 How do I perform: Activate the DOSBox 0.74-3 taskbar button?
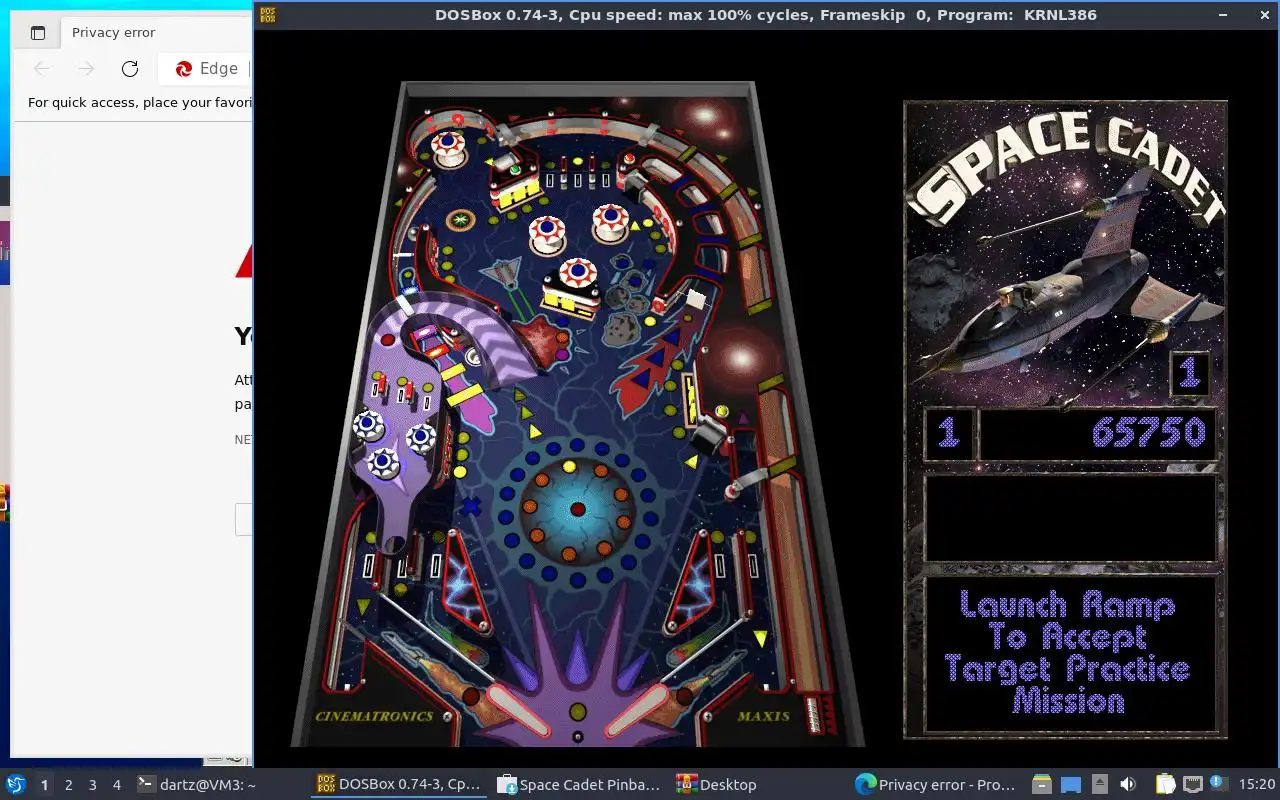(x=399, y=784)
